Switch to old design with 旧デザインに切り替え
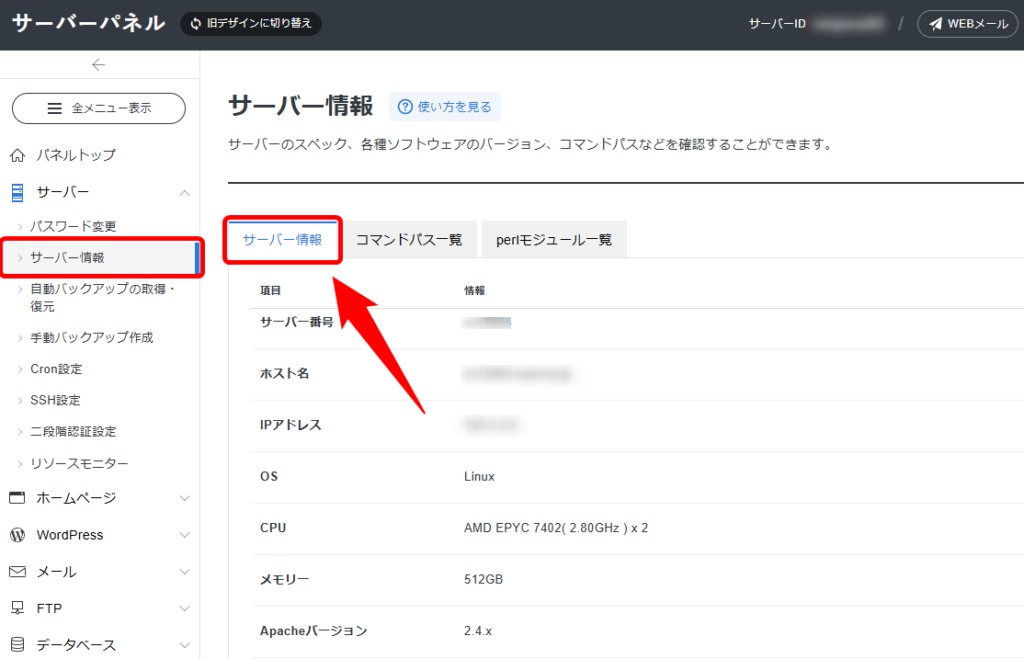The height and width of the screenshot is (659, 1024). tap(251, 24)
